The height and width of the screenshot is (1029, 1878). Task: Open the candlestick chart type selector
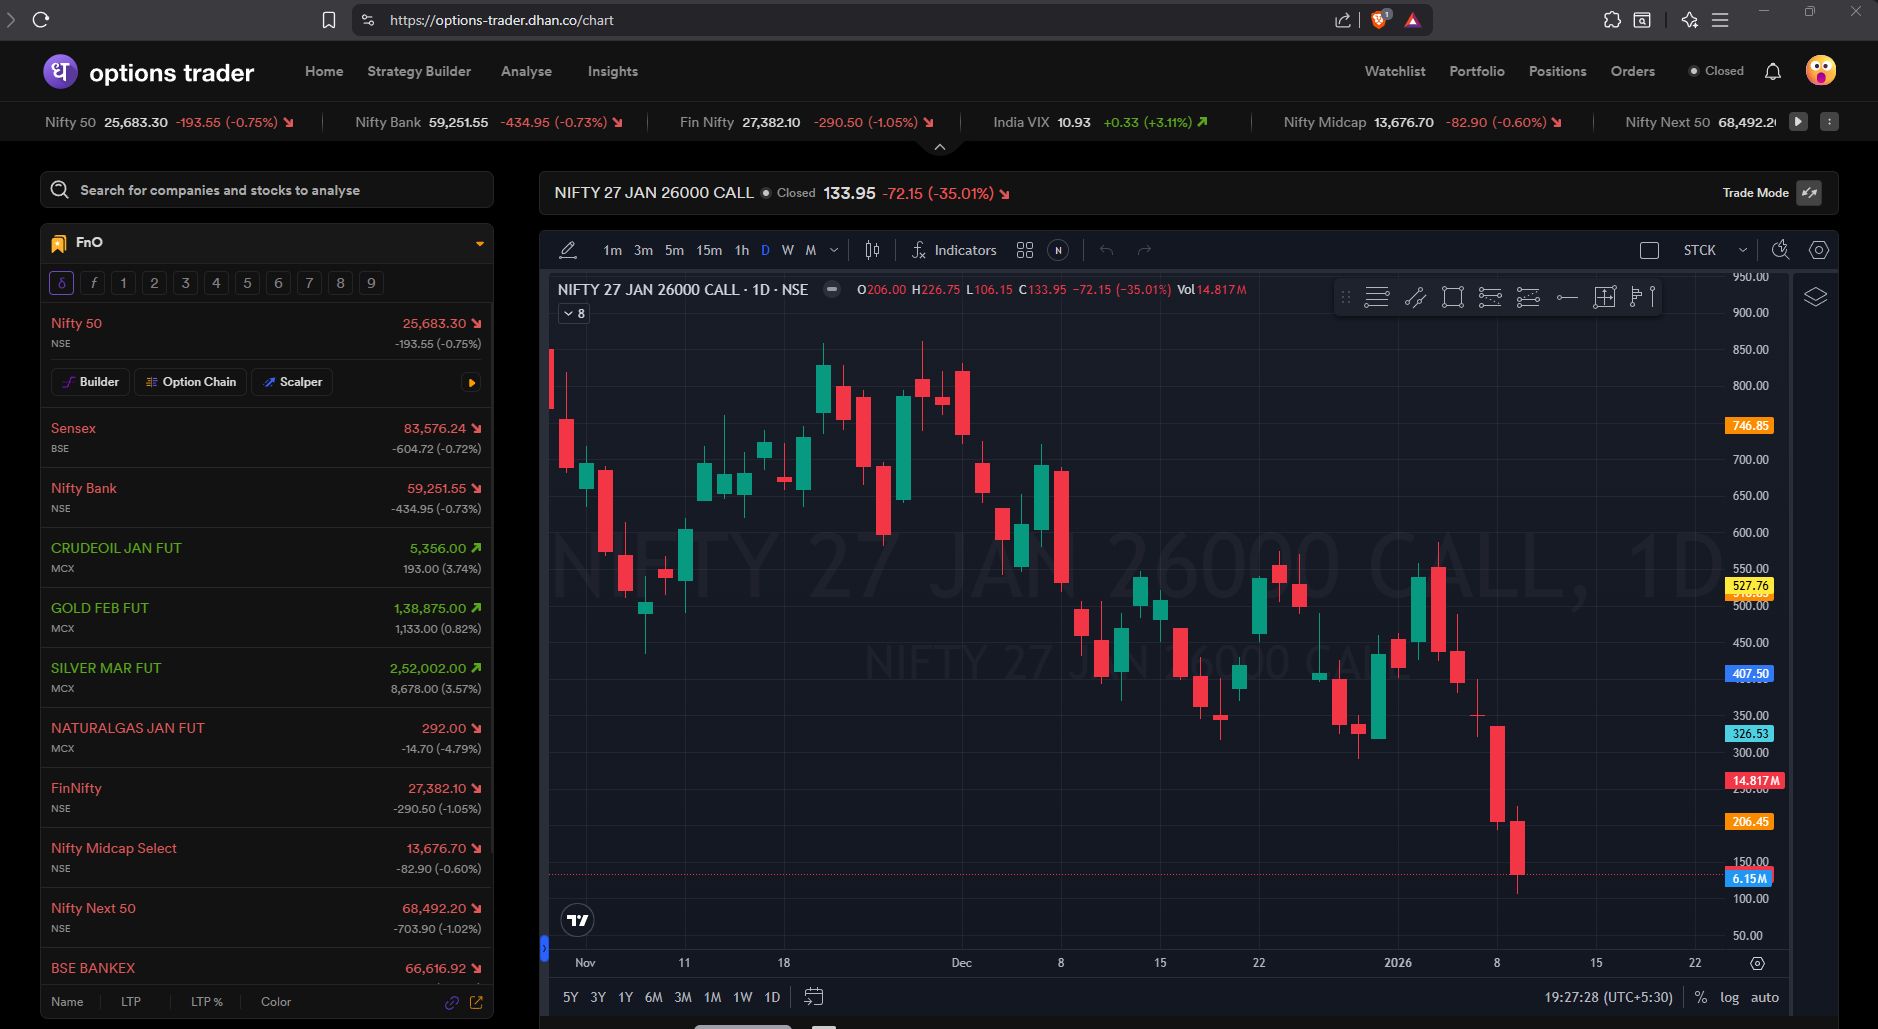(872, 250)
